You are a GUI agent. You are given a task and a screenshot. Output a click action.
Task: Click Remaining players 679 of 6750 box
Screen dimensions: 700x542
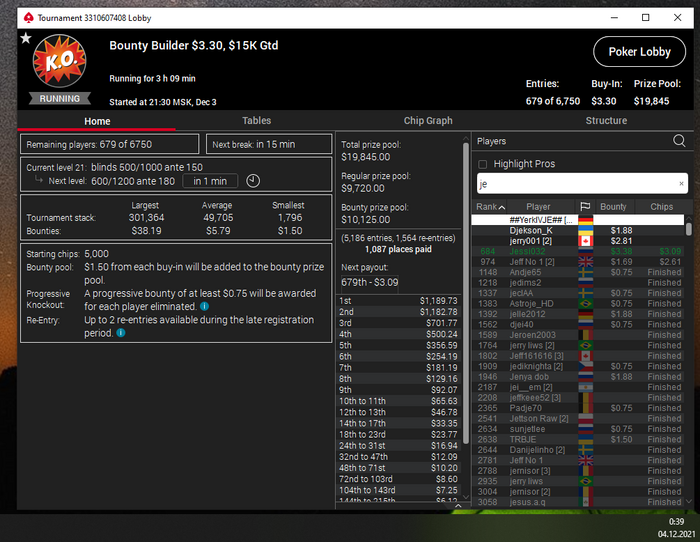109,144
